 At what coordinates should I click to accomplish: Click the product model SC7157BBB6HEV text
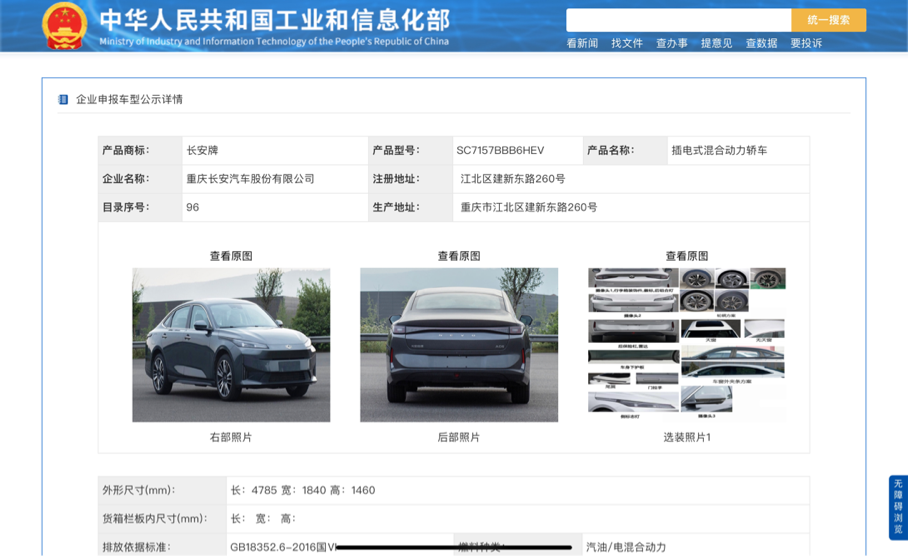tap(500, 151)
